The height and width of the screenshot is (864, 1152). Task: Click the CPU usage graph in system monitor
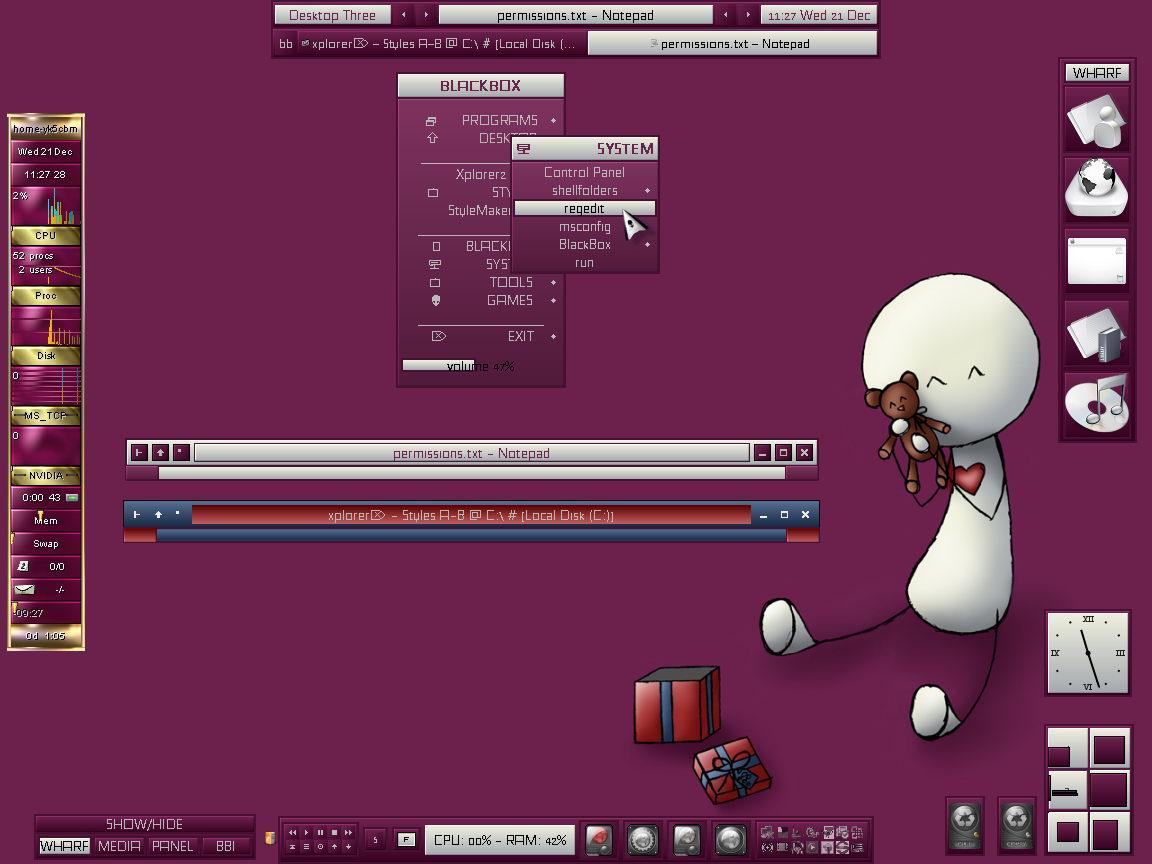coord(46,206)
